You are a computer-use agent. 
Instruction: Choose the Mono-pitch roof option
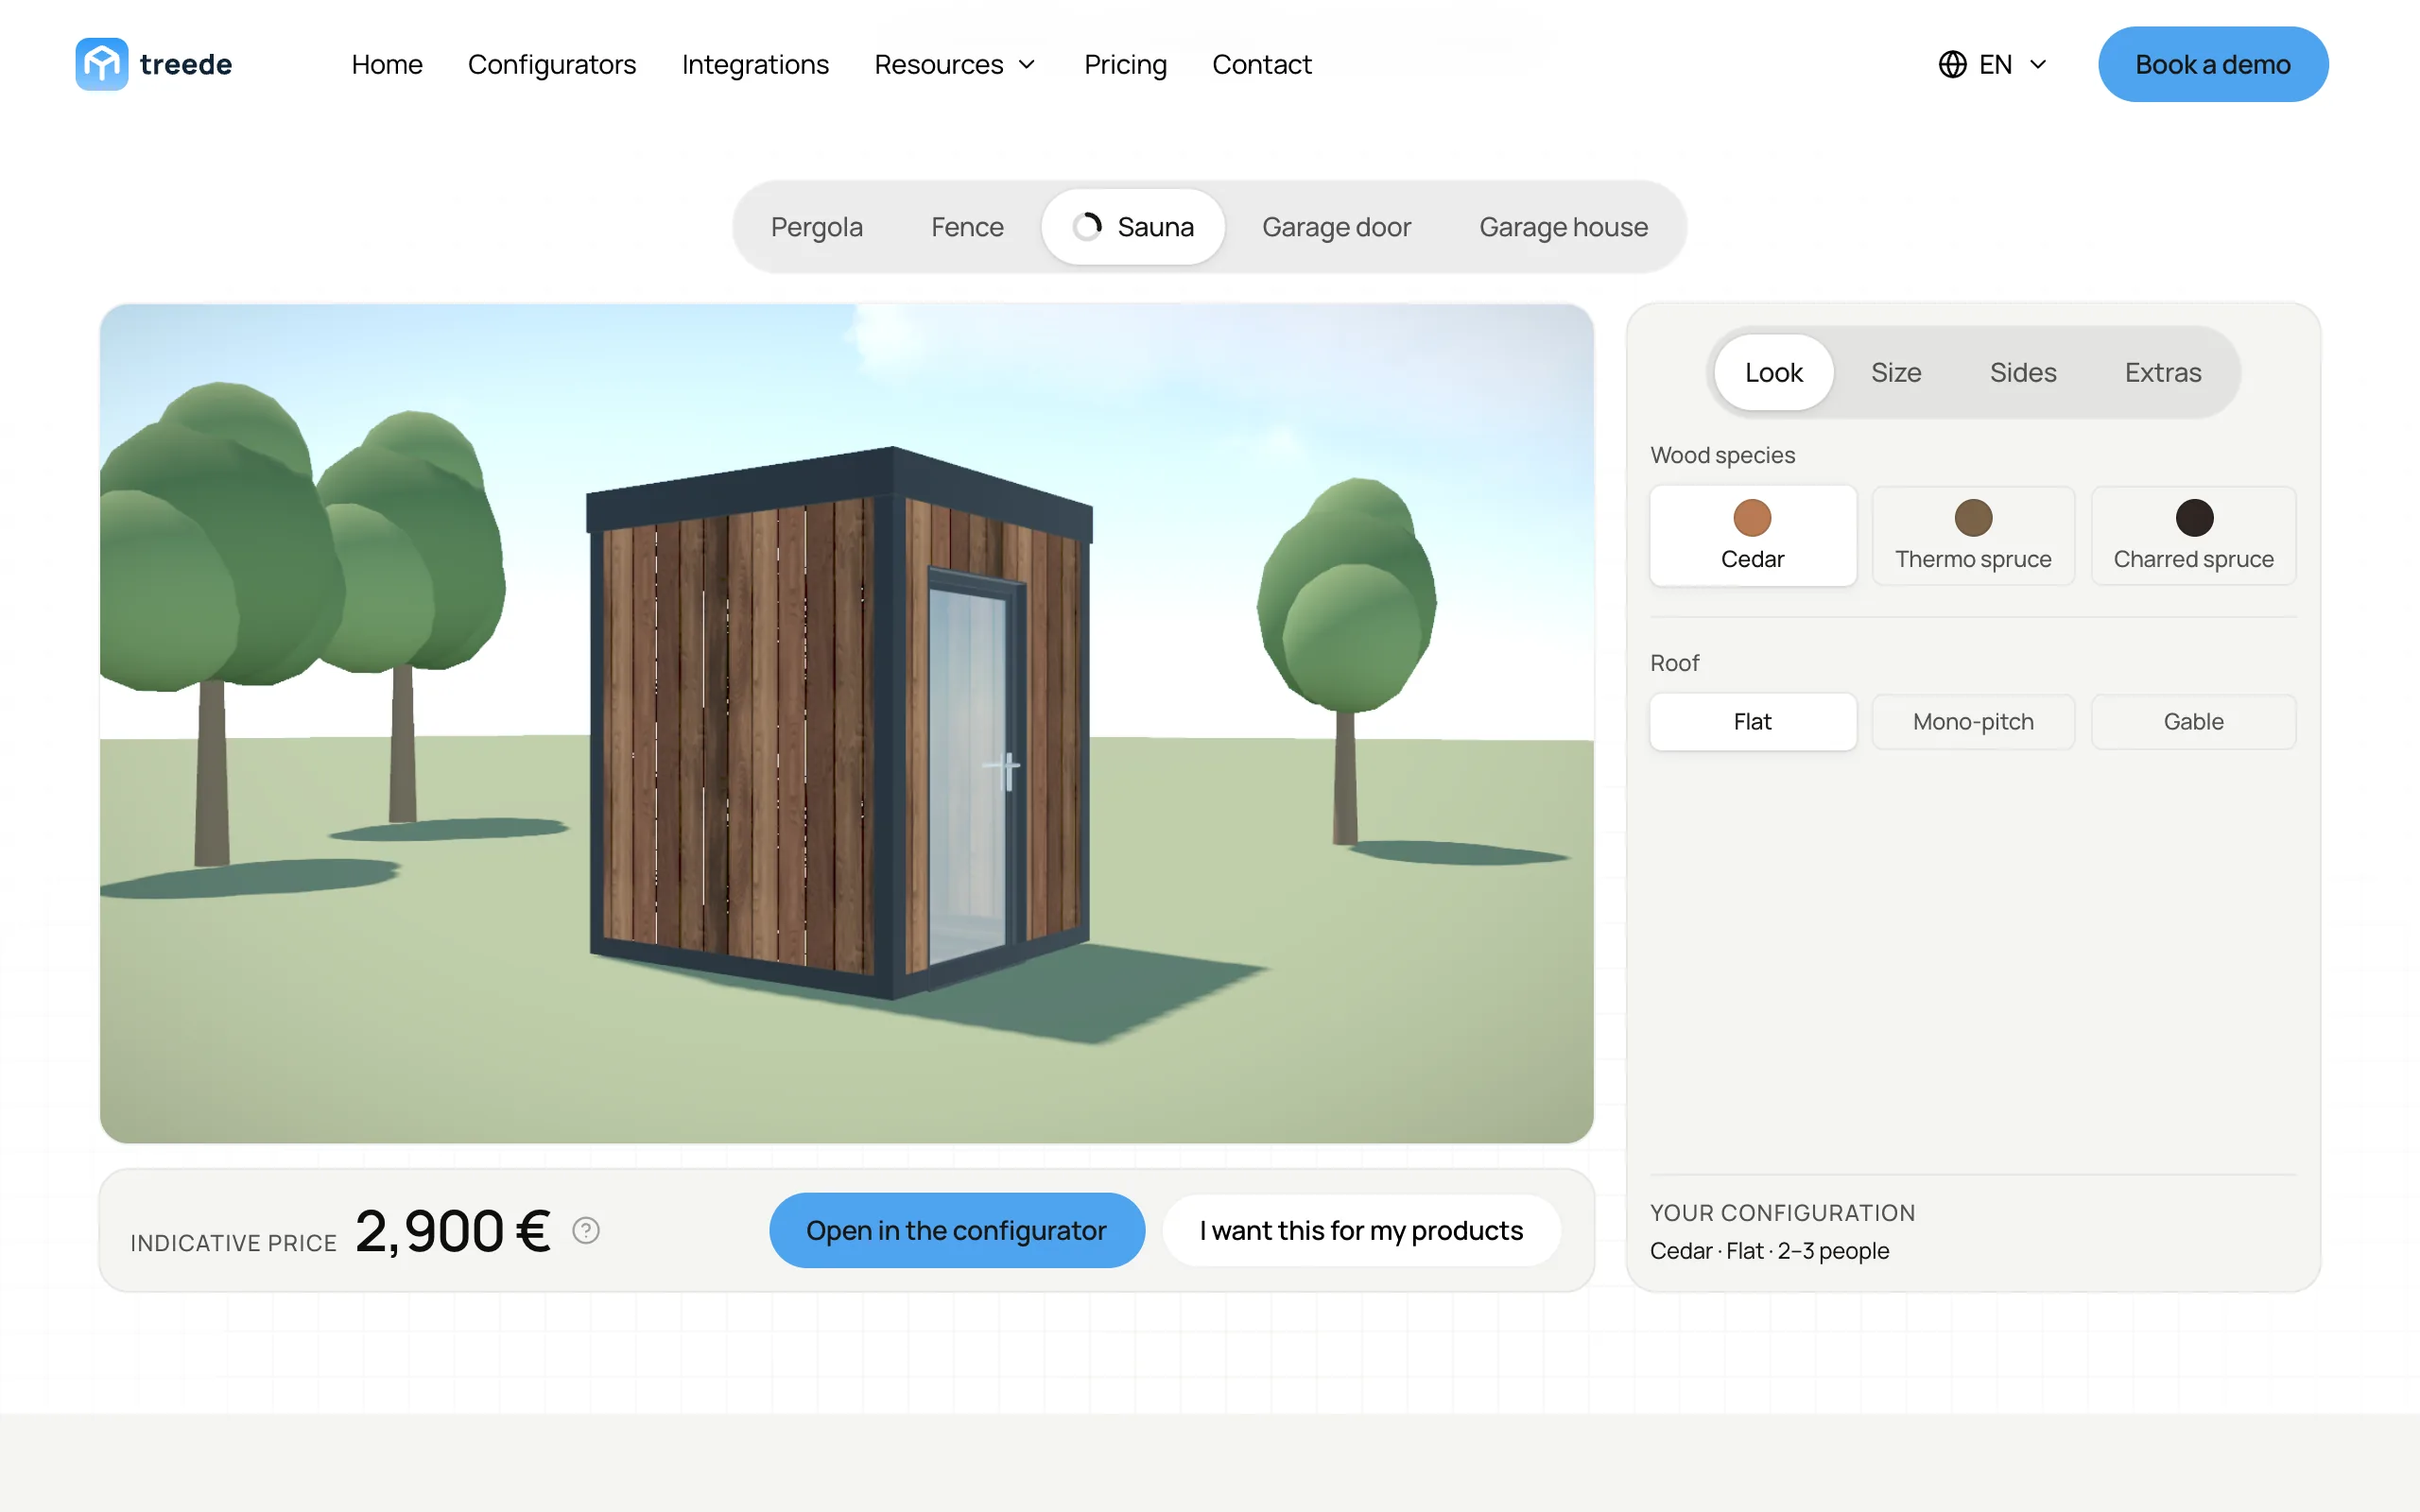pyautogui.click(x=1973, y=721)
